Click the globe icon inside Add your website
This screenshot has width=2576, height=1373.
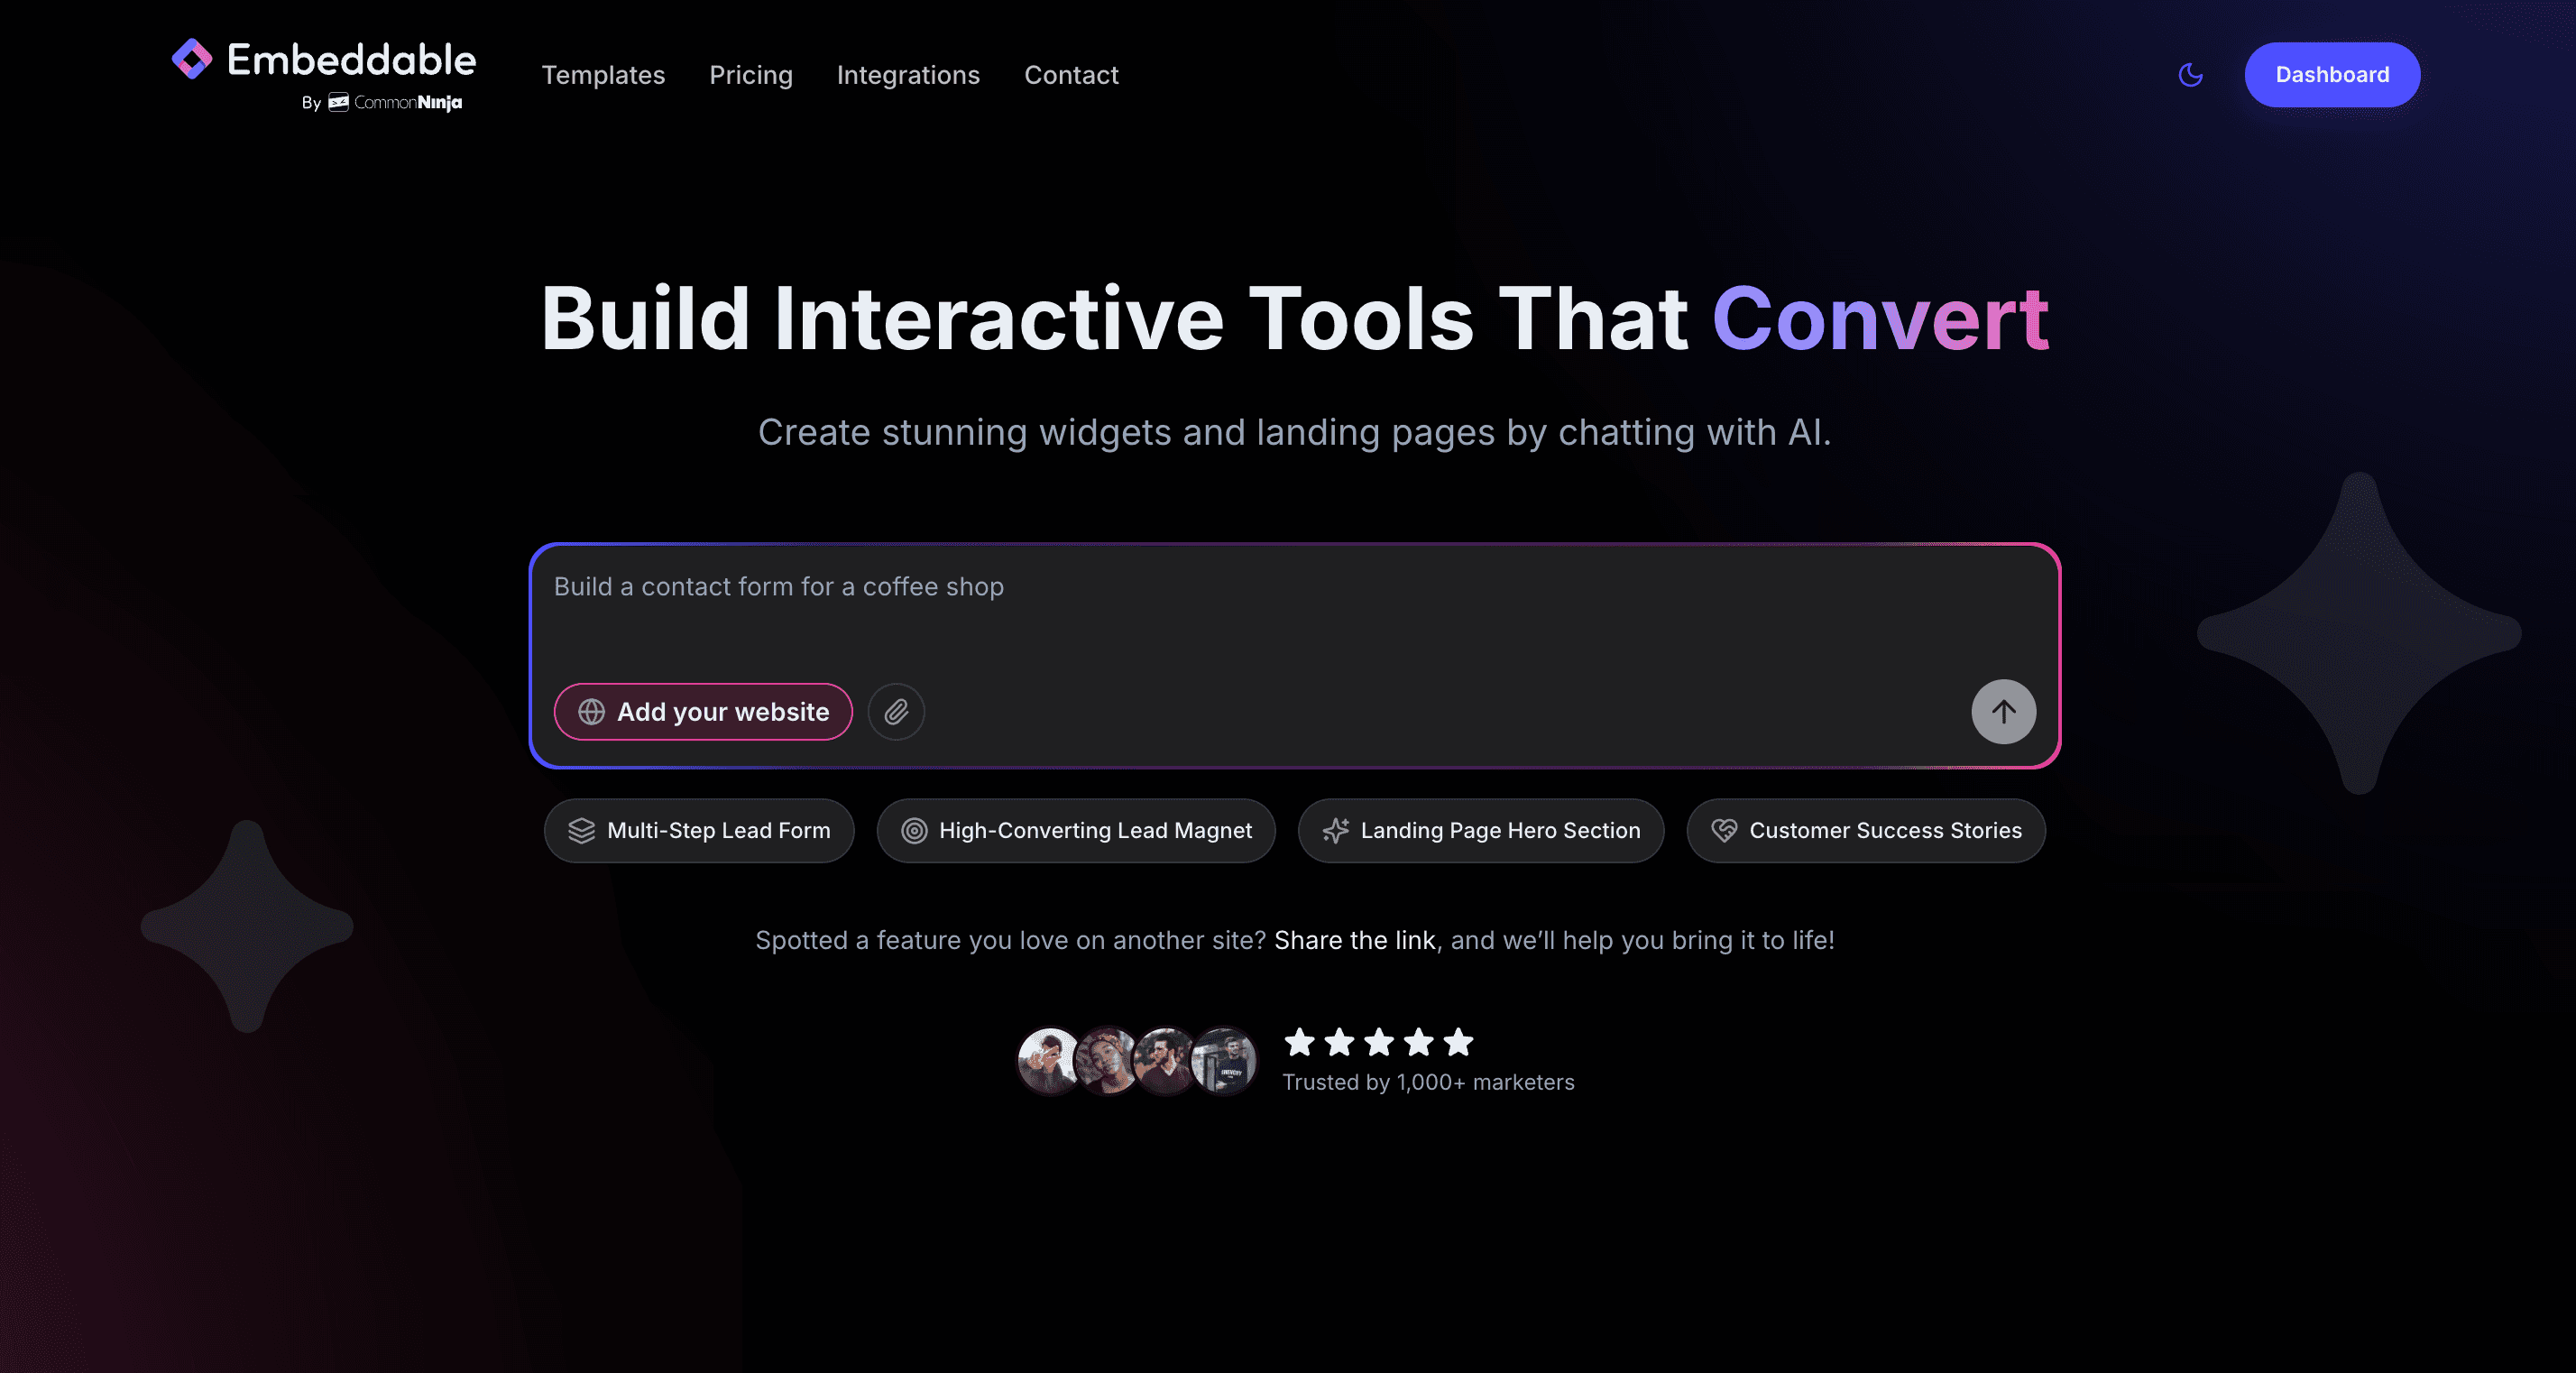pos(590,712)
